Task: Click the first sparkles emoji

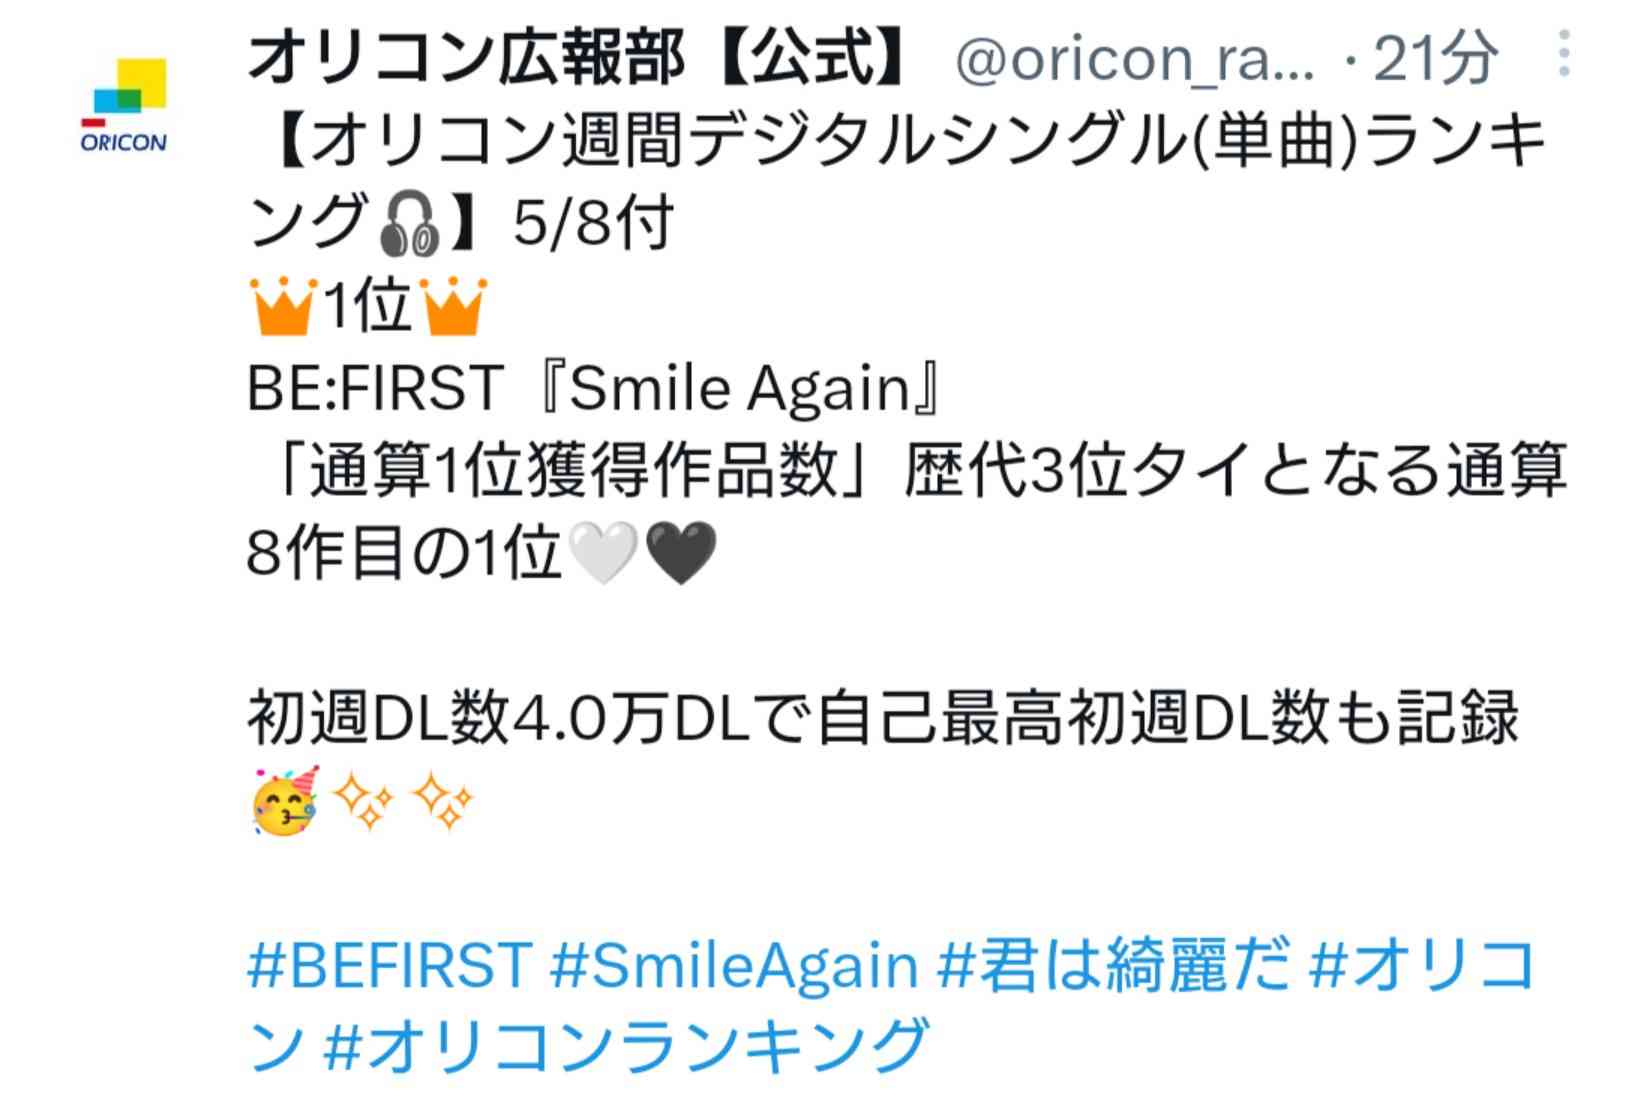Action: 364,801
